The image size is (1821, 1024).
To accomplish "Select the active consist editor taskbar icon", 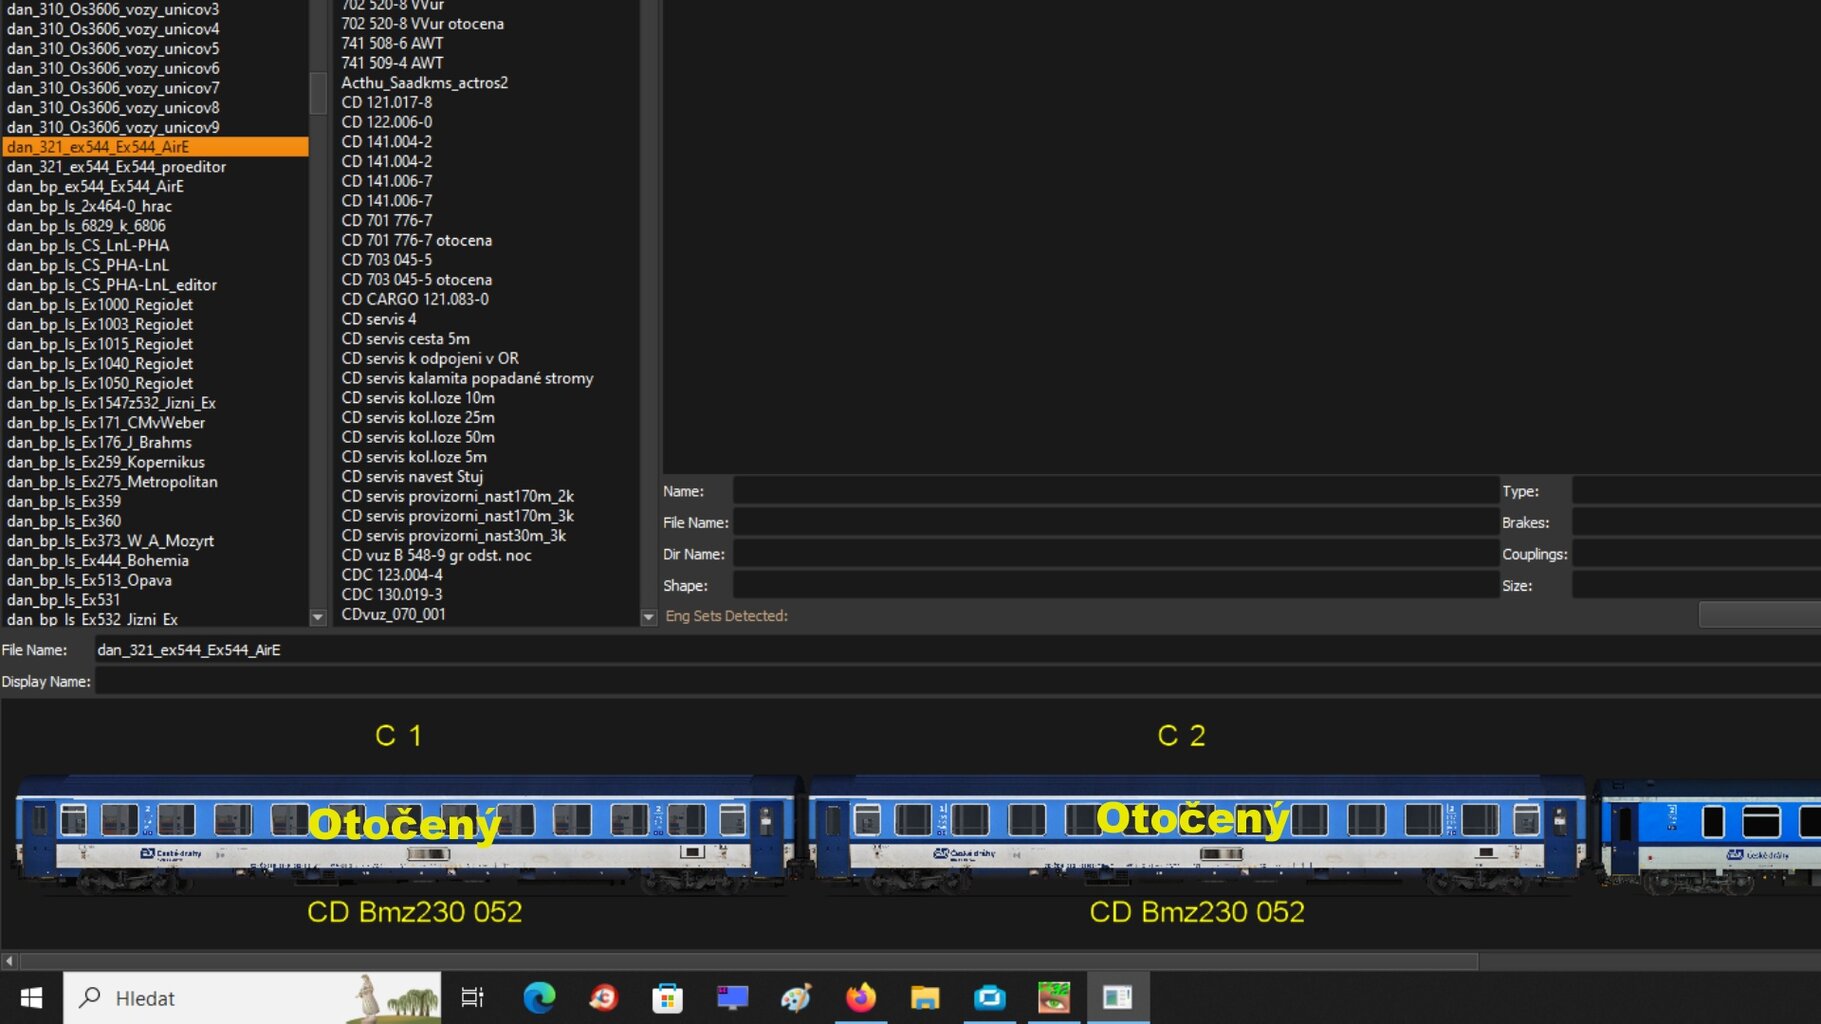I will 1118,997.
